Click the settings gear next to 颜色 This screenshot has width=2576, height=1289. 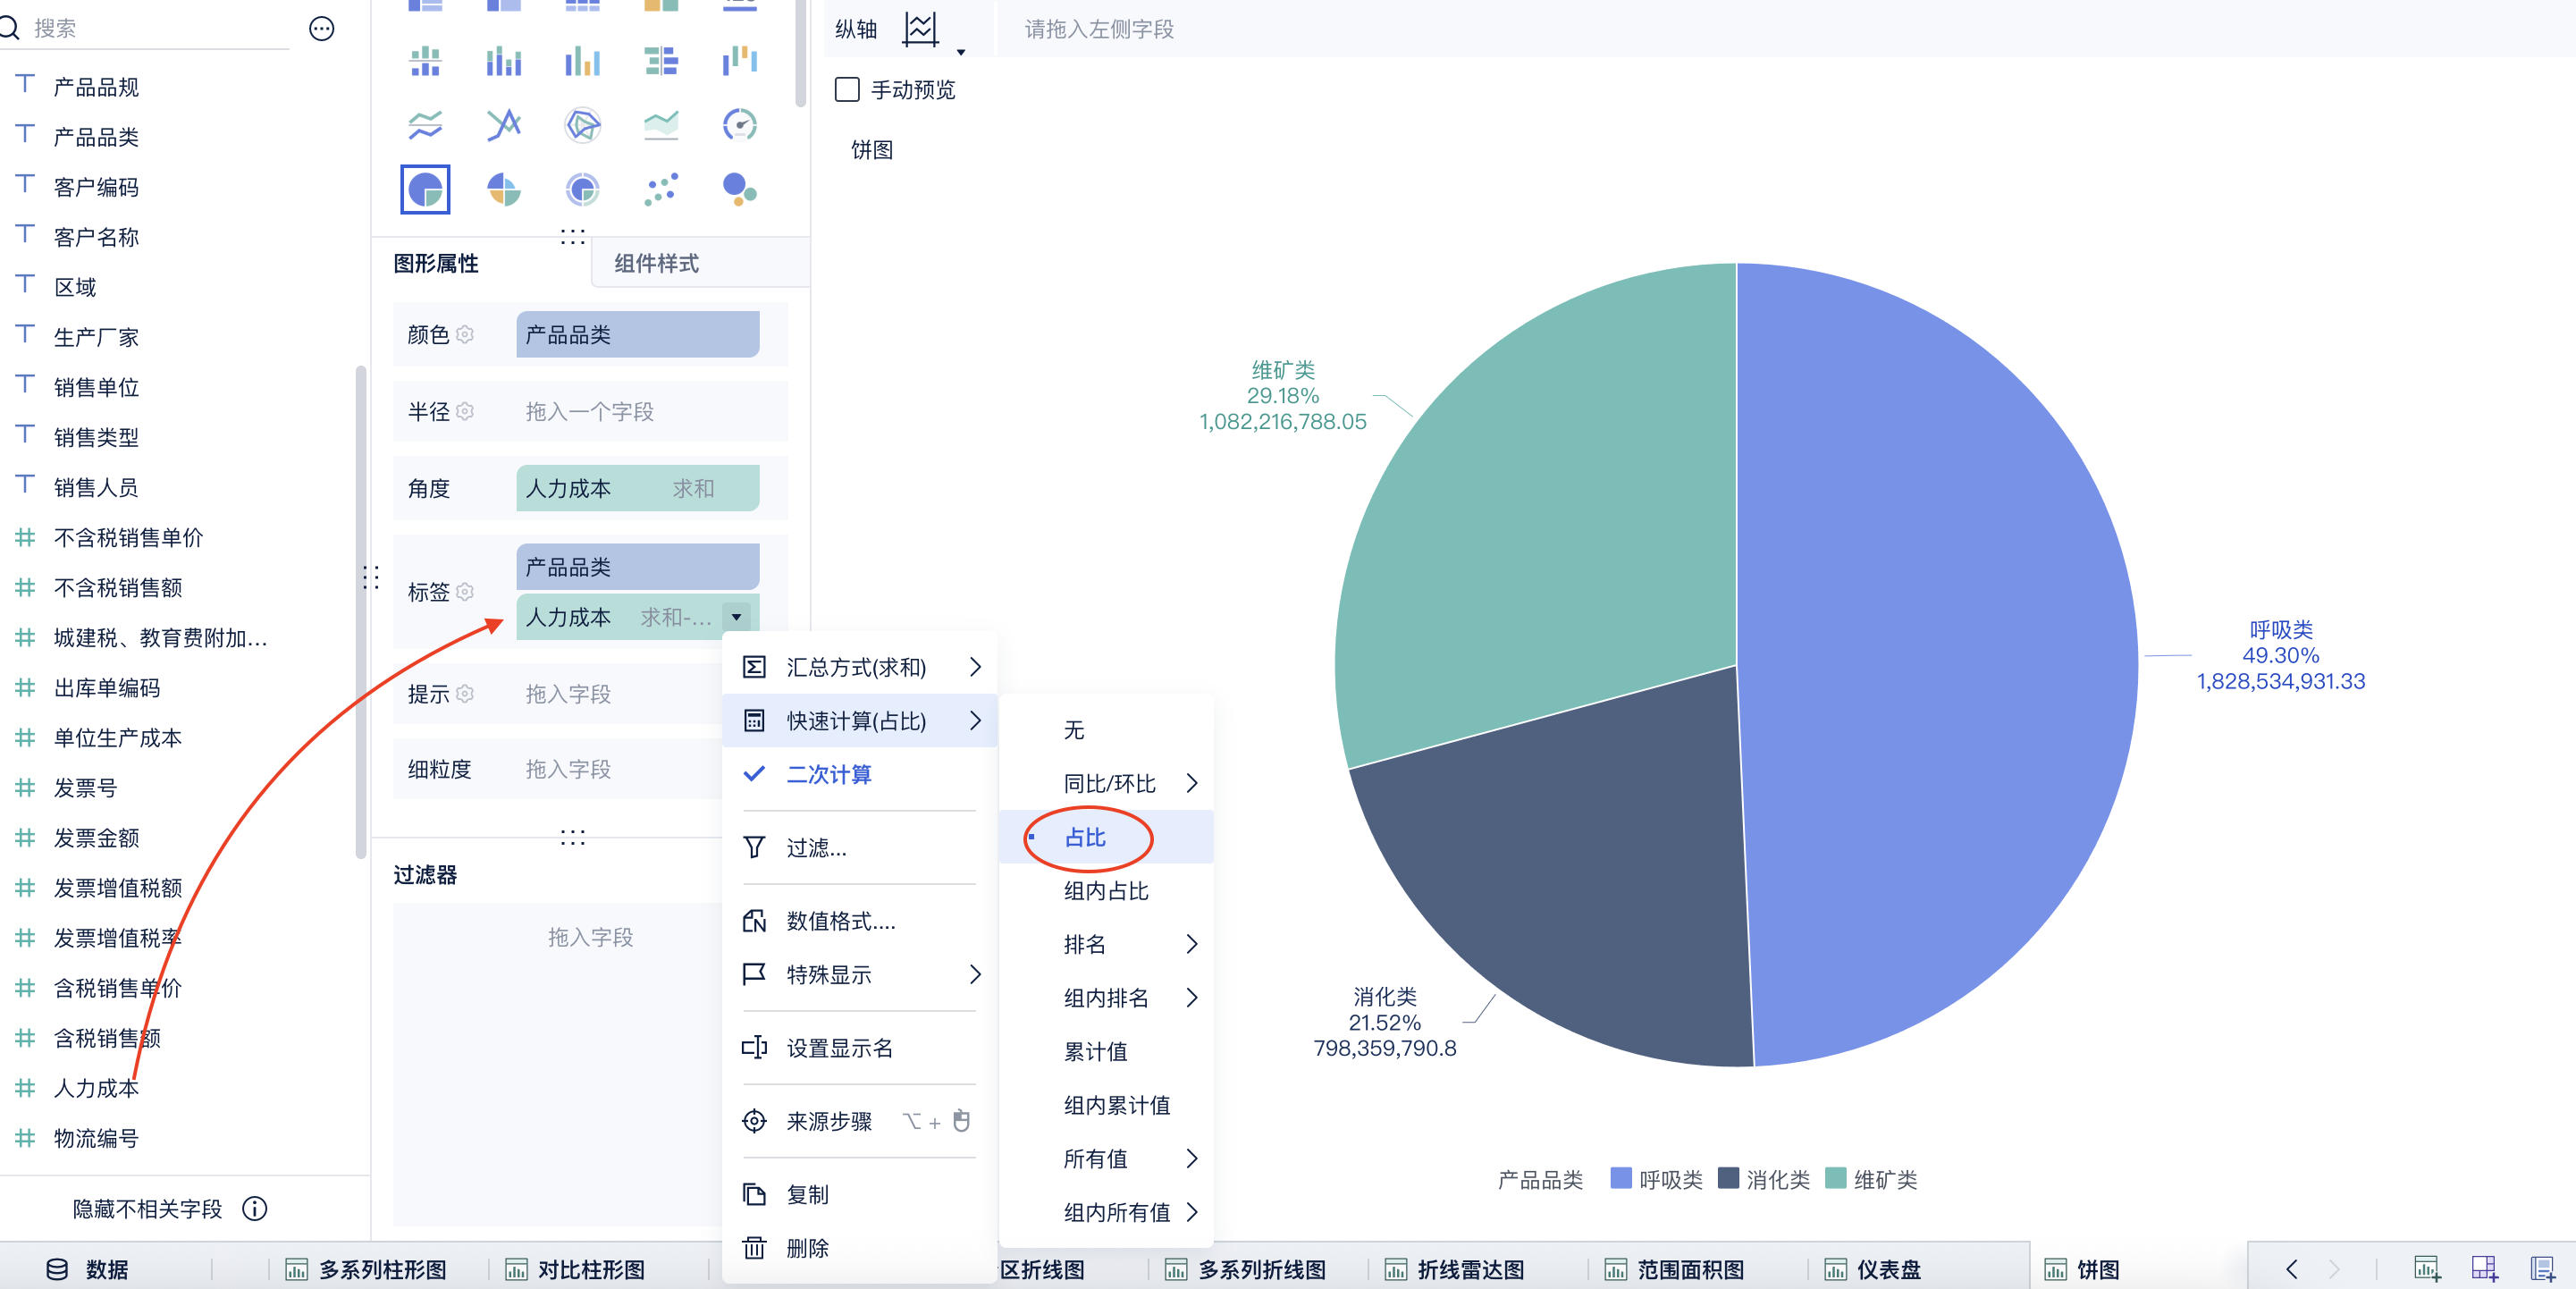[465, 334]
